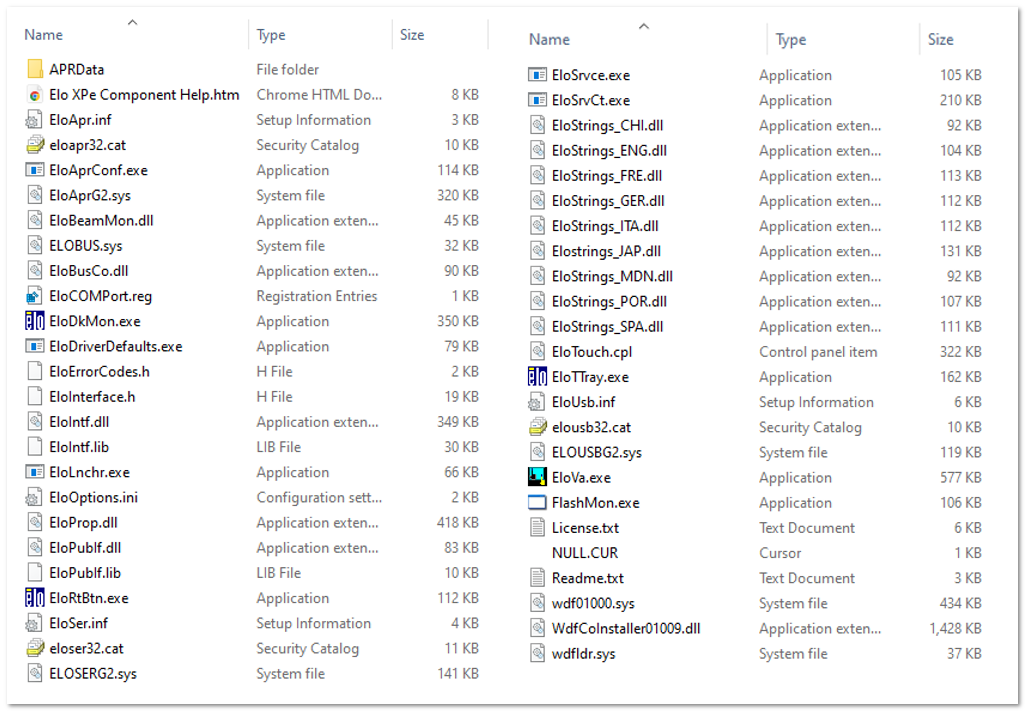This screenshot has width=1025, height=711.
Task: Sort the left file list by Type header
Action: click(x=271, y=35)
